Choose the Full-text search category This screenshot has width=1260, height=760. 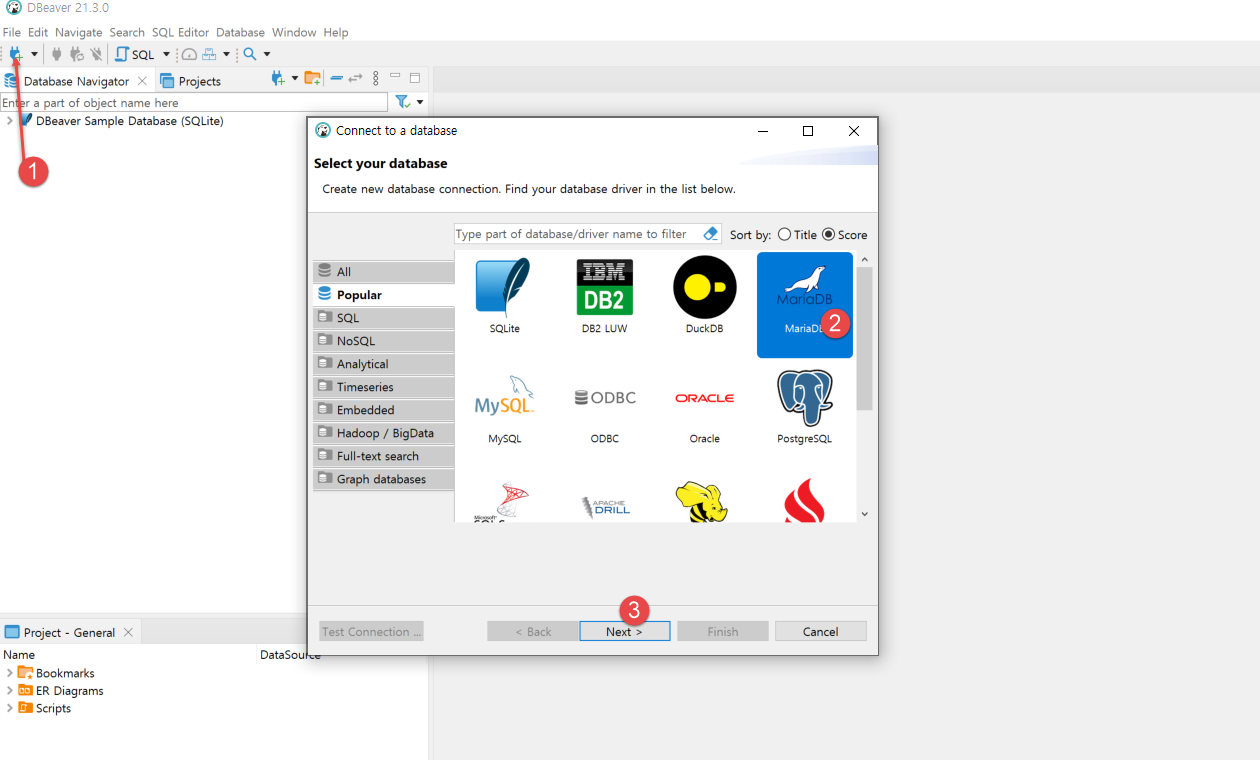[x=384, y=456]
